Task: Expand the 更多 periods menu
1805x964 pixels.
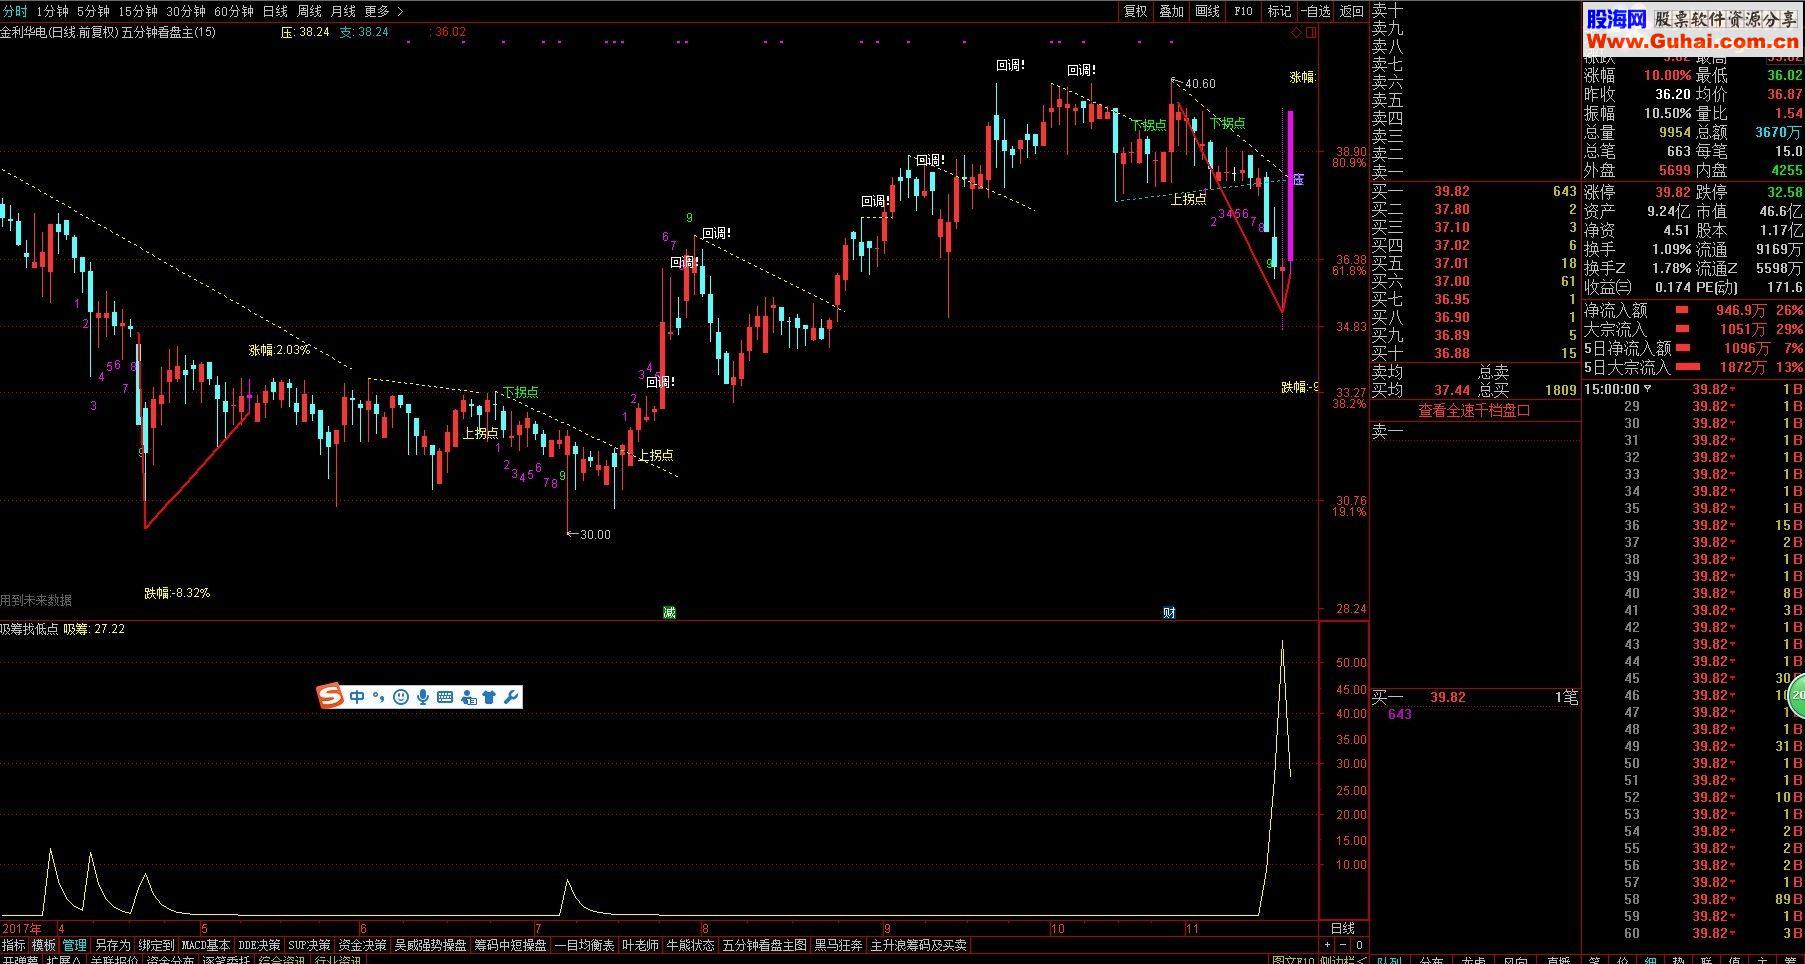Action: pos(383,11)
